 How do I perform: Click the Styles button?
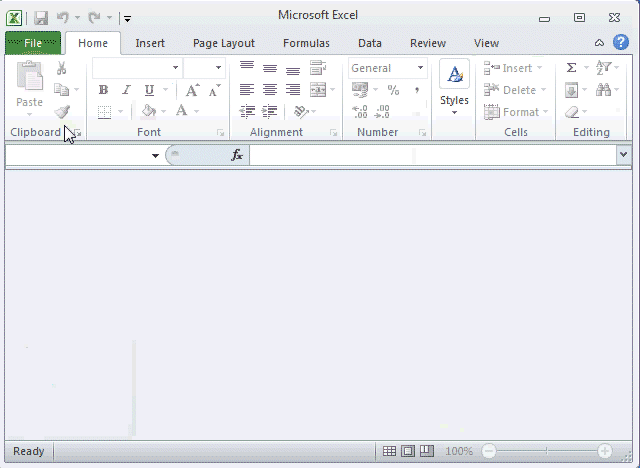(x=454, y=88)
